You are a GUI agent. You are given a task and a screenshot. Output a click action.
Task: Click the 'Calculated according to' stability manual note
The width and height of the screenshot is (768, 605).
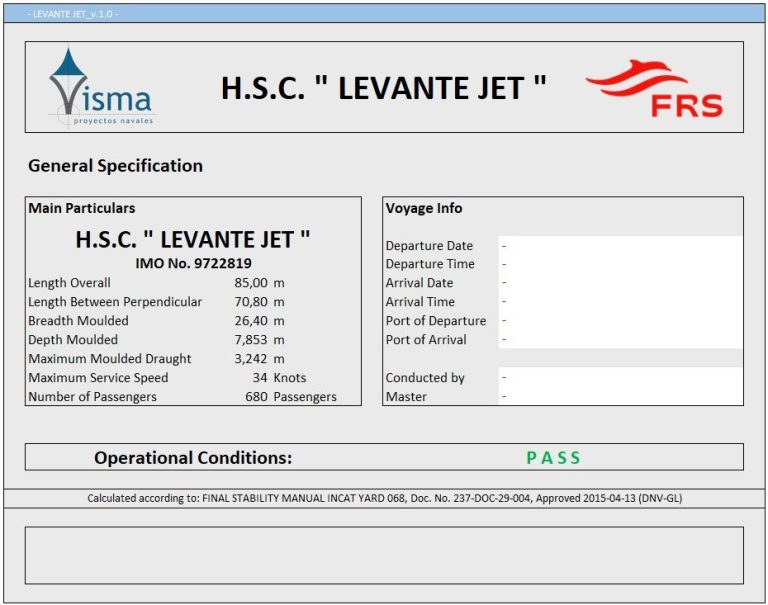(384, 498)
